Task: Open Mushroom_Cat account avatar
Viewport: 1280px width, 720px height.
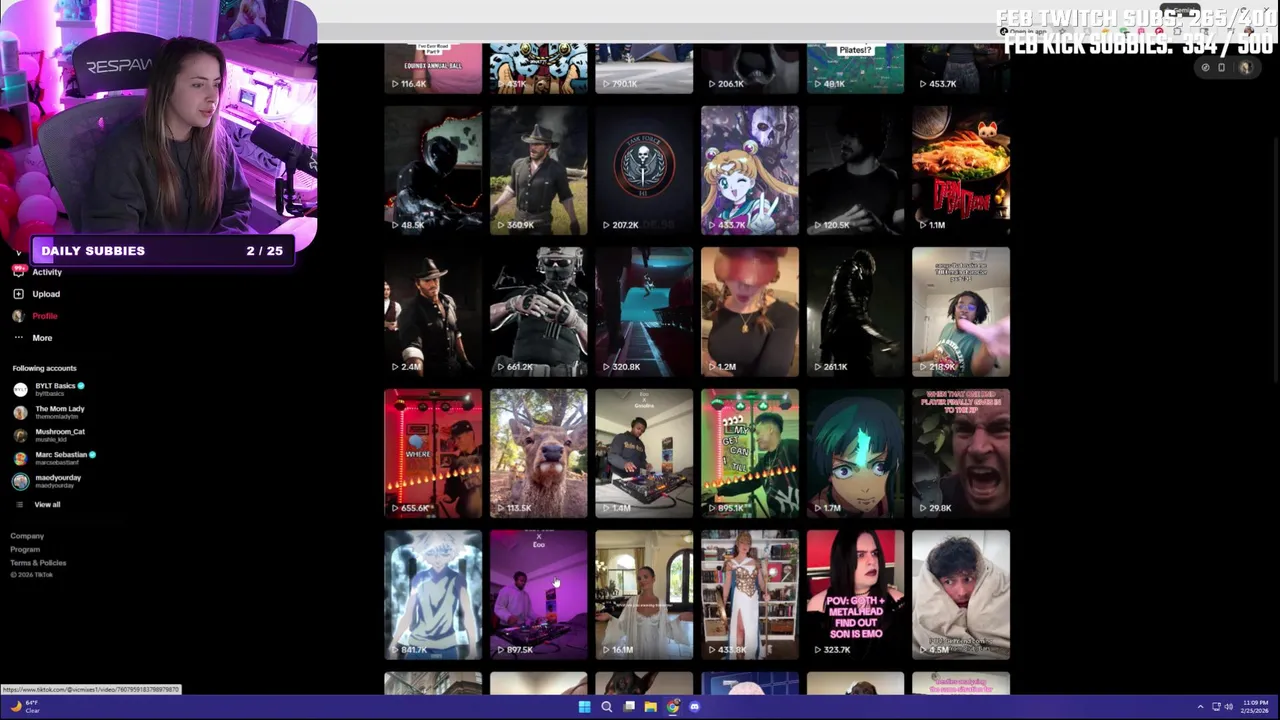Action: point(20,435)
